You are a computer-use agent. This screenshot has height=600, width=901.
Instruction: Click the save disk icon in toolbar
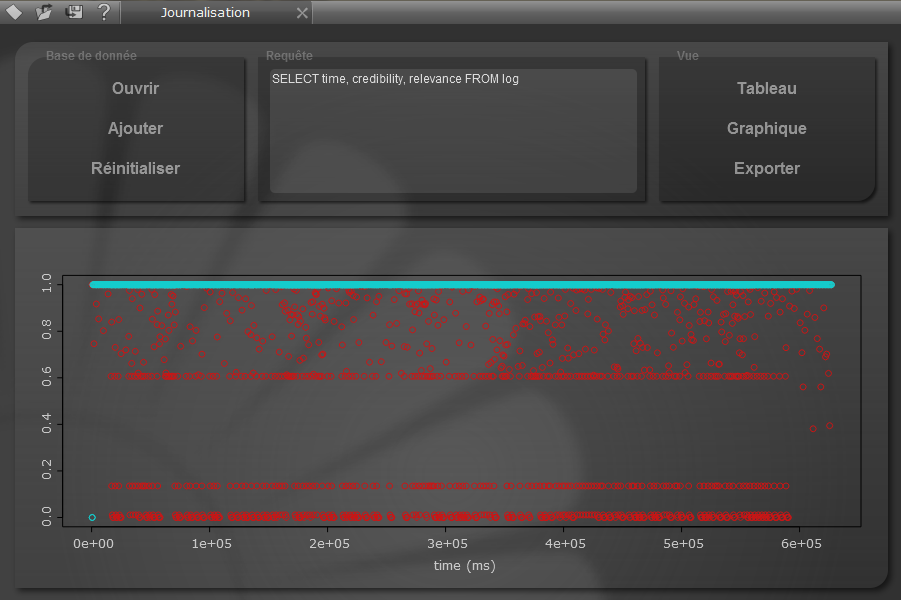74,11
